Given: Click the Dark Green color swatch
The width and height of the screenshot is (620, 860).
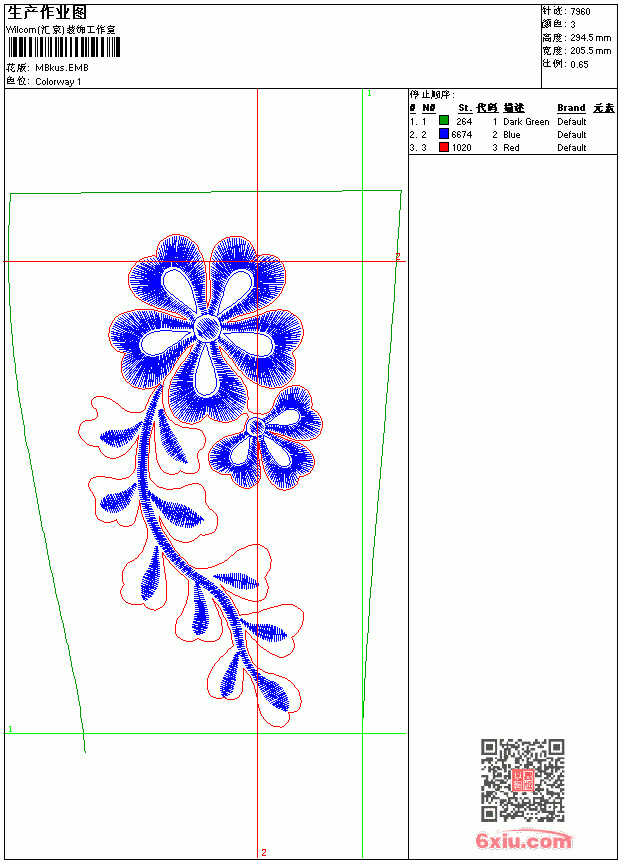Looking at the screenshot, I should coord(444,121).
